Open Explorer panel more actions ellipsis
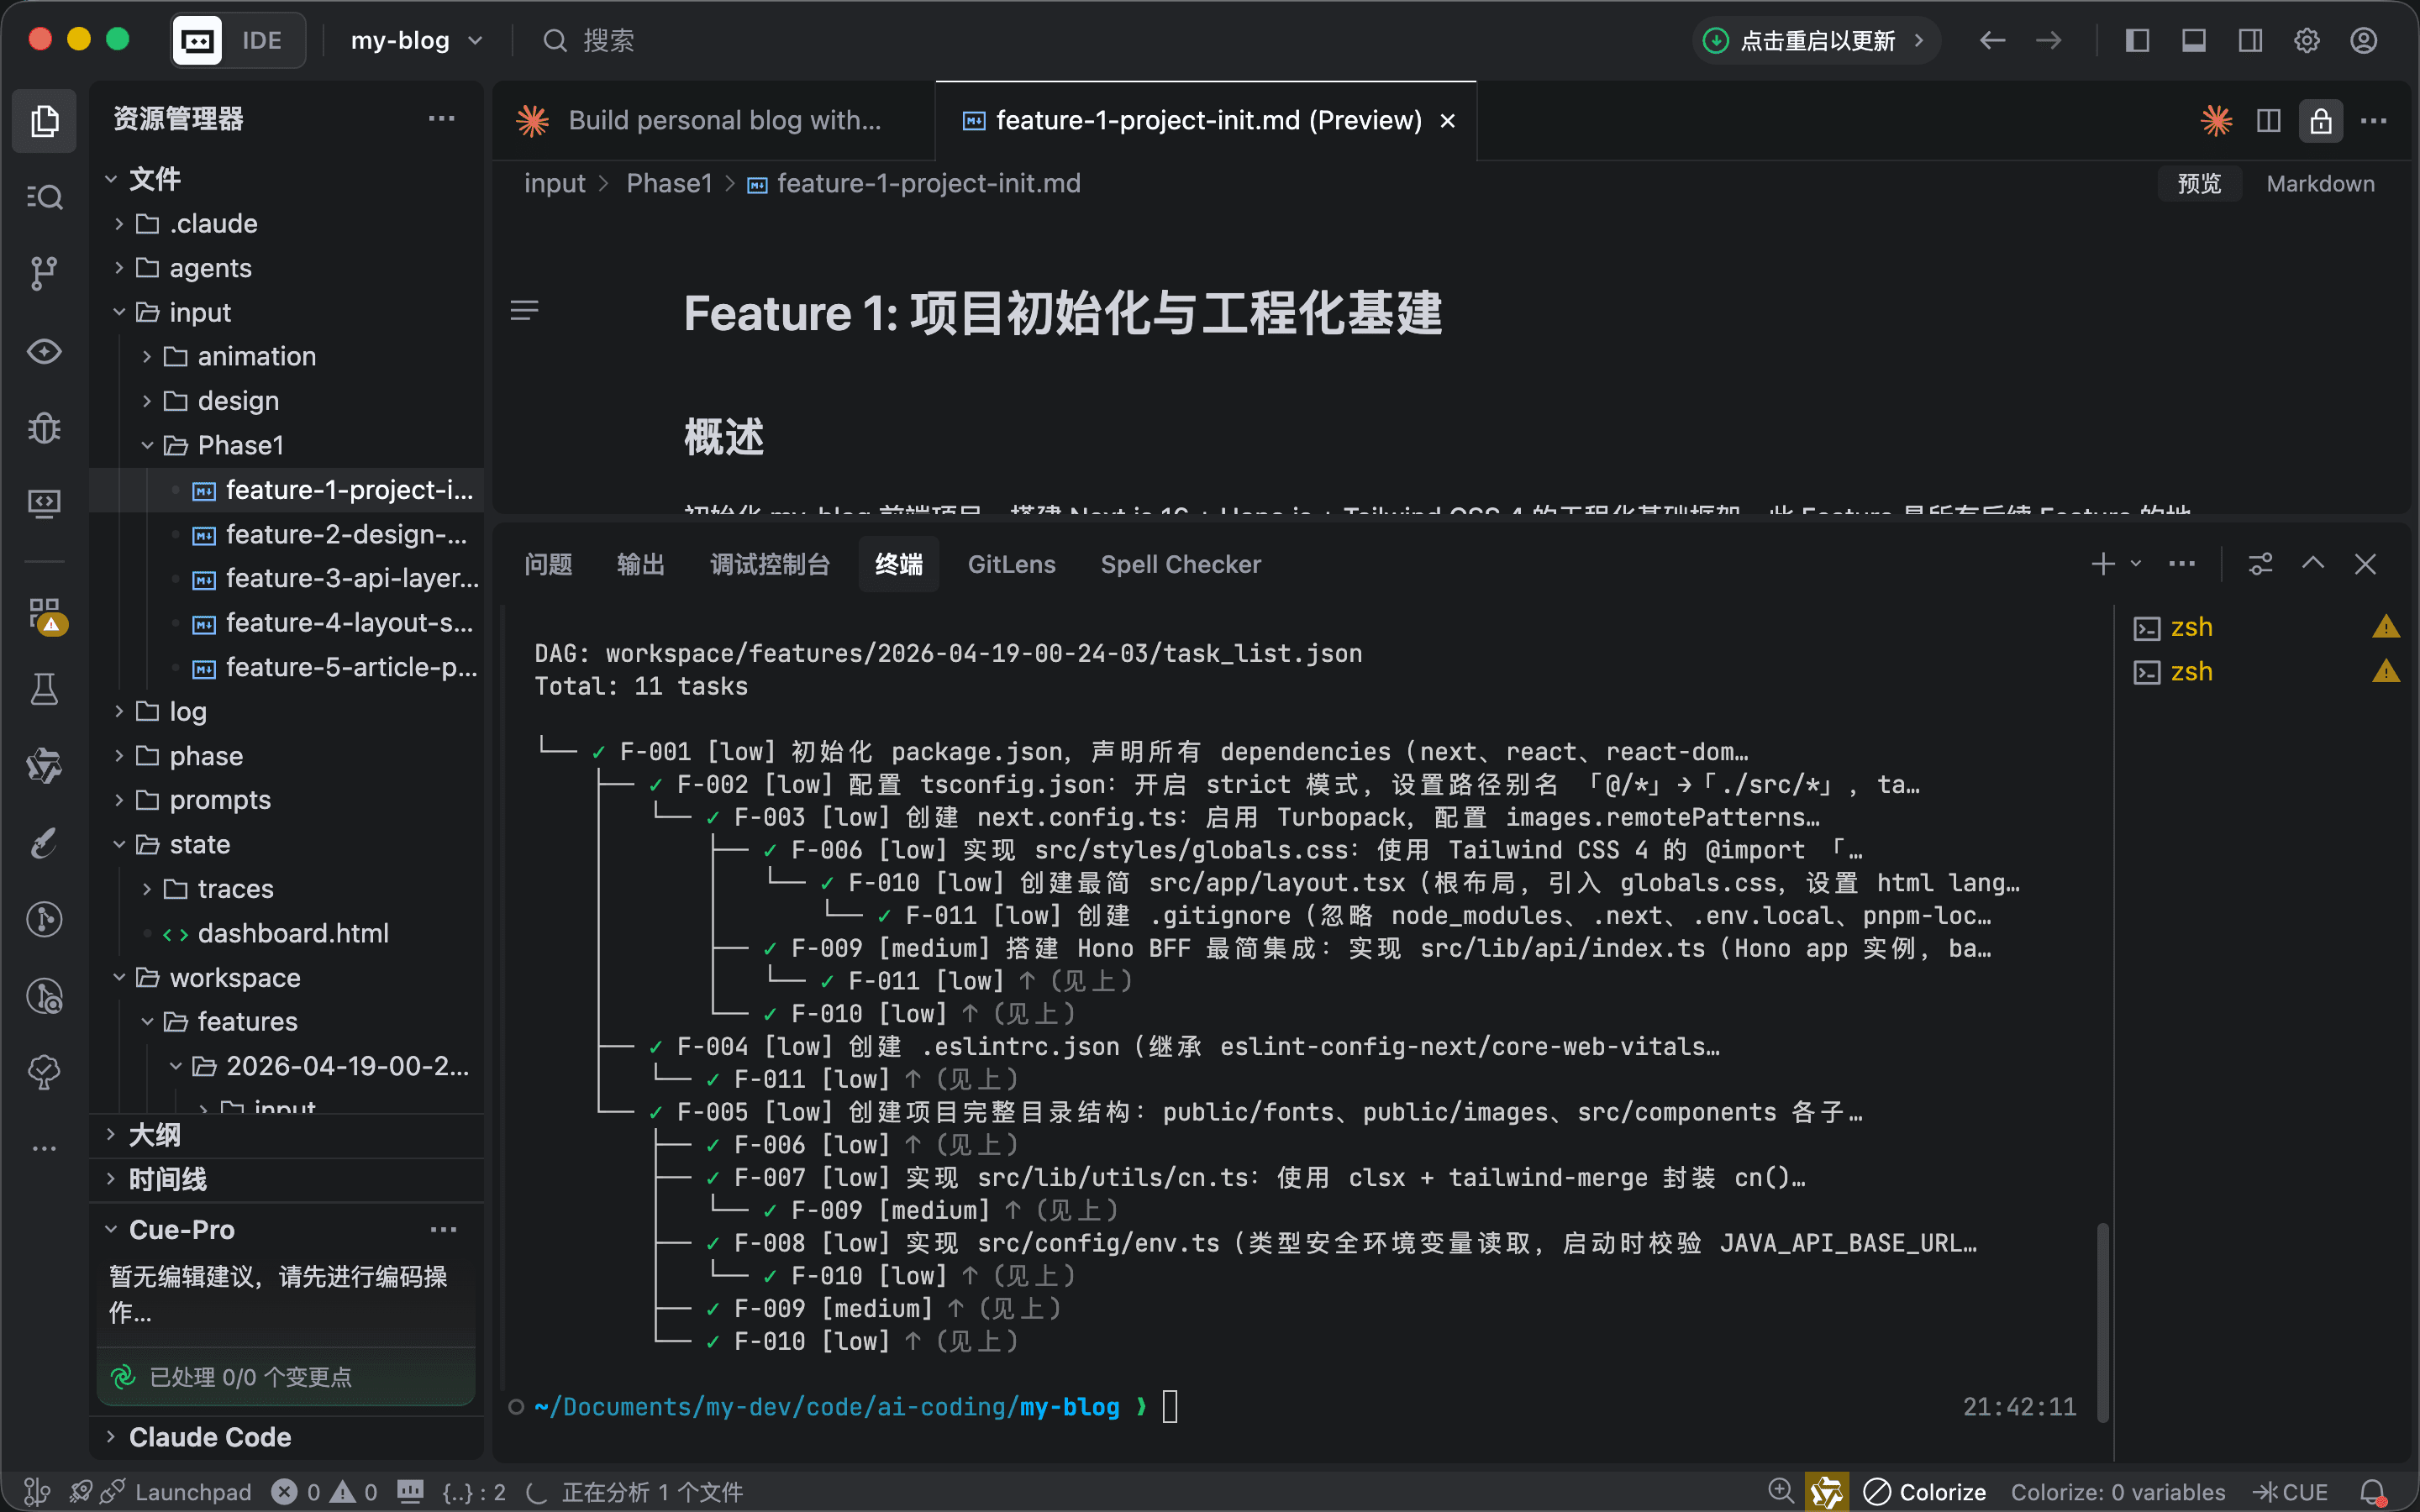This screenshot has height=1512, width=2420. click(441, 119)
